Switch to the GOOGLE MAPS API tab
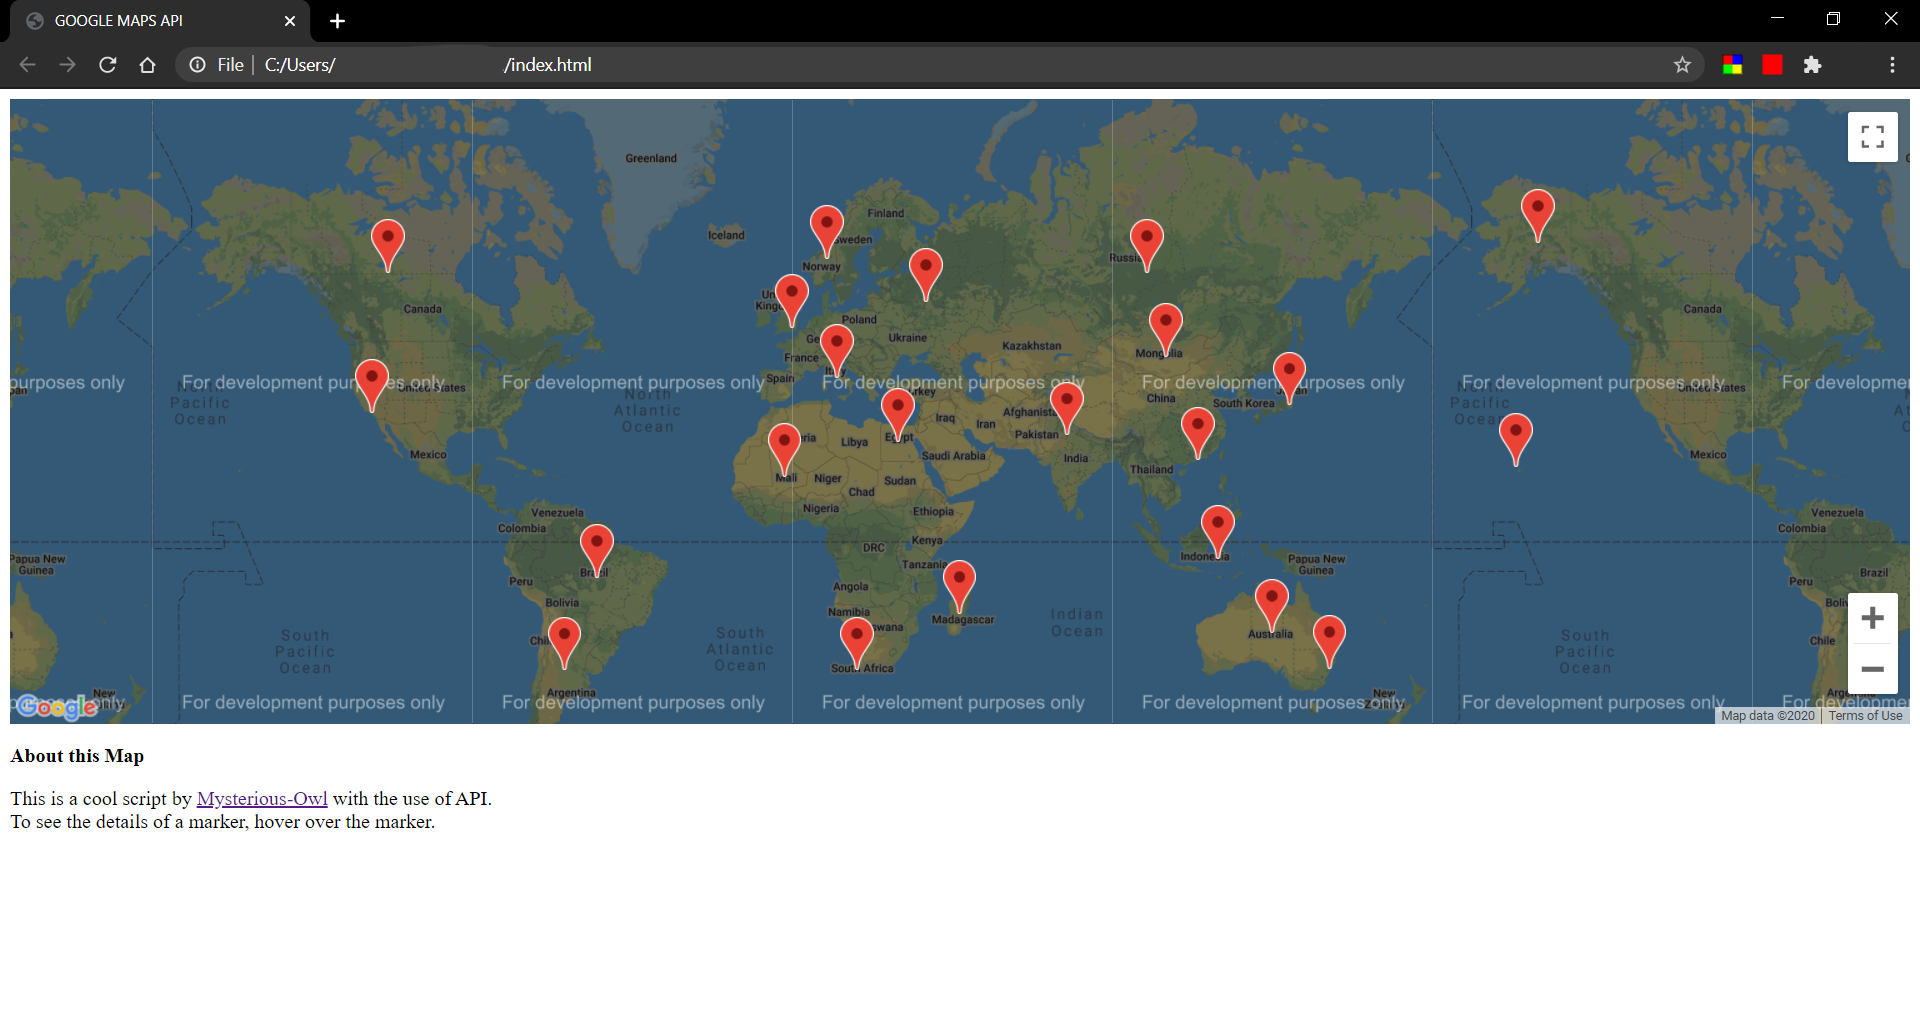1920x1016 pixels. tap(160, 21)
